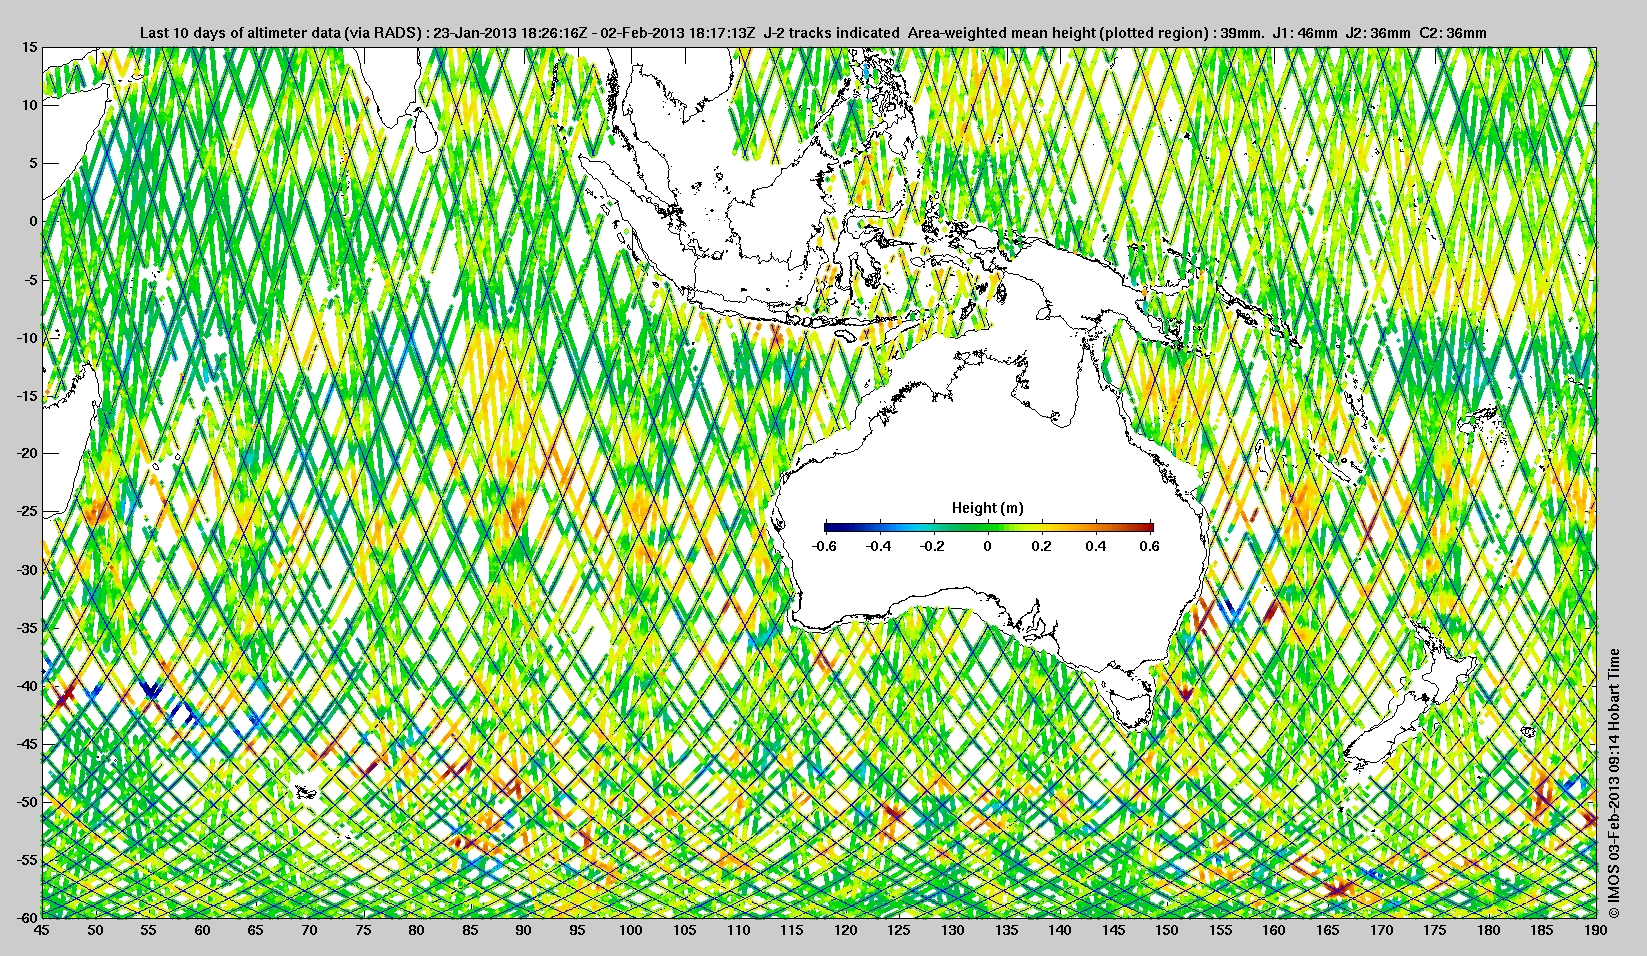Image resolution: width=1647 pixels, height=956 pixels.
Task: Click the '-10' latitude tick label
Action: point(27,337)
